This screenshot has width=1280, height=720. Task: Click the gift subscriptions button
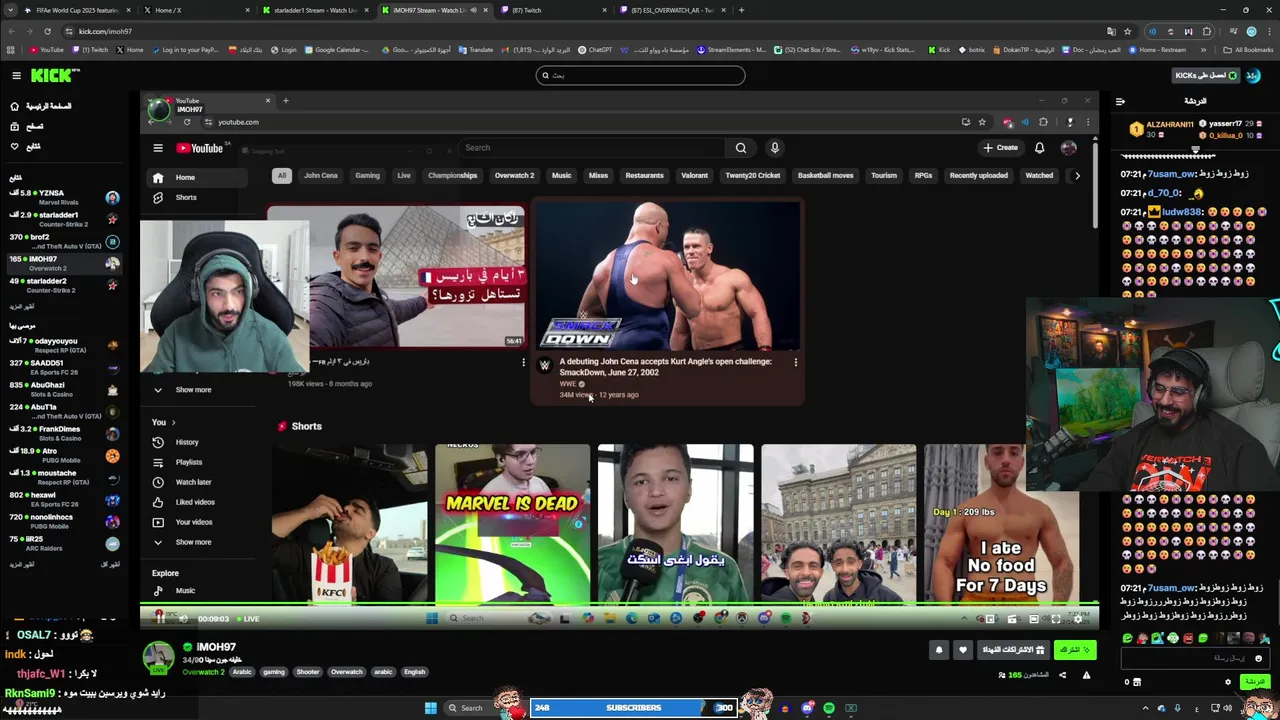click(1013, 650)
